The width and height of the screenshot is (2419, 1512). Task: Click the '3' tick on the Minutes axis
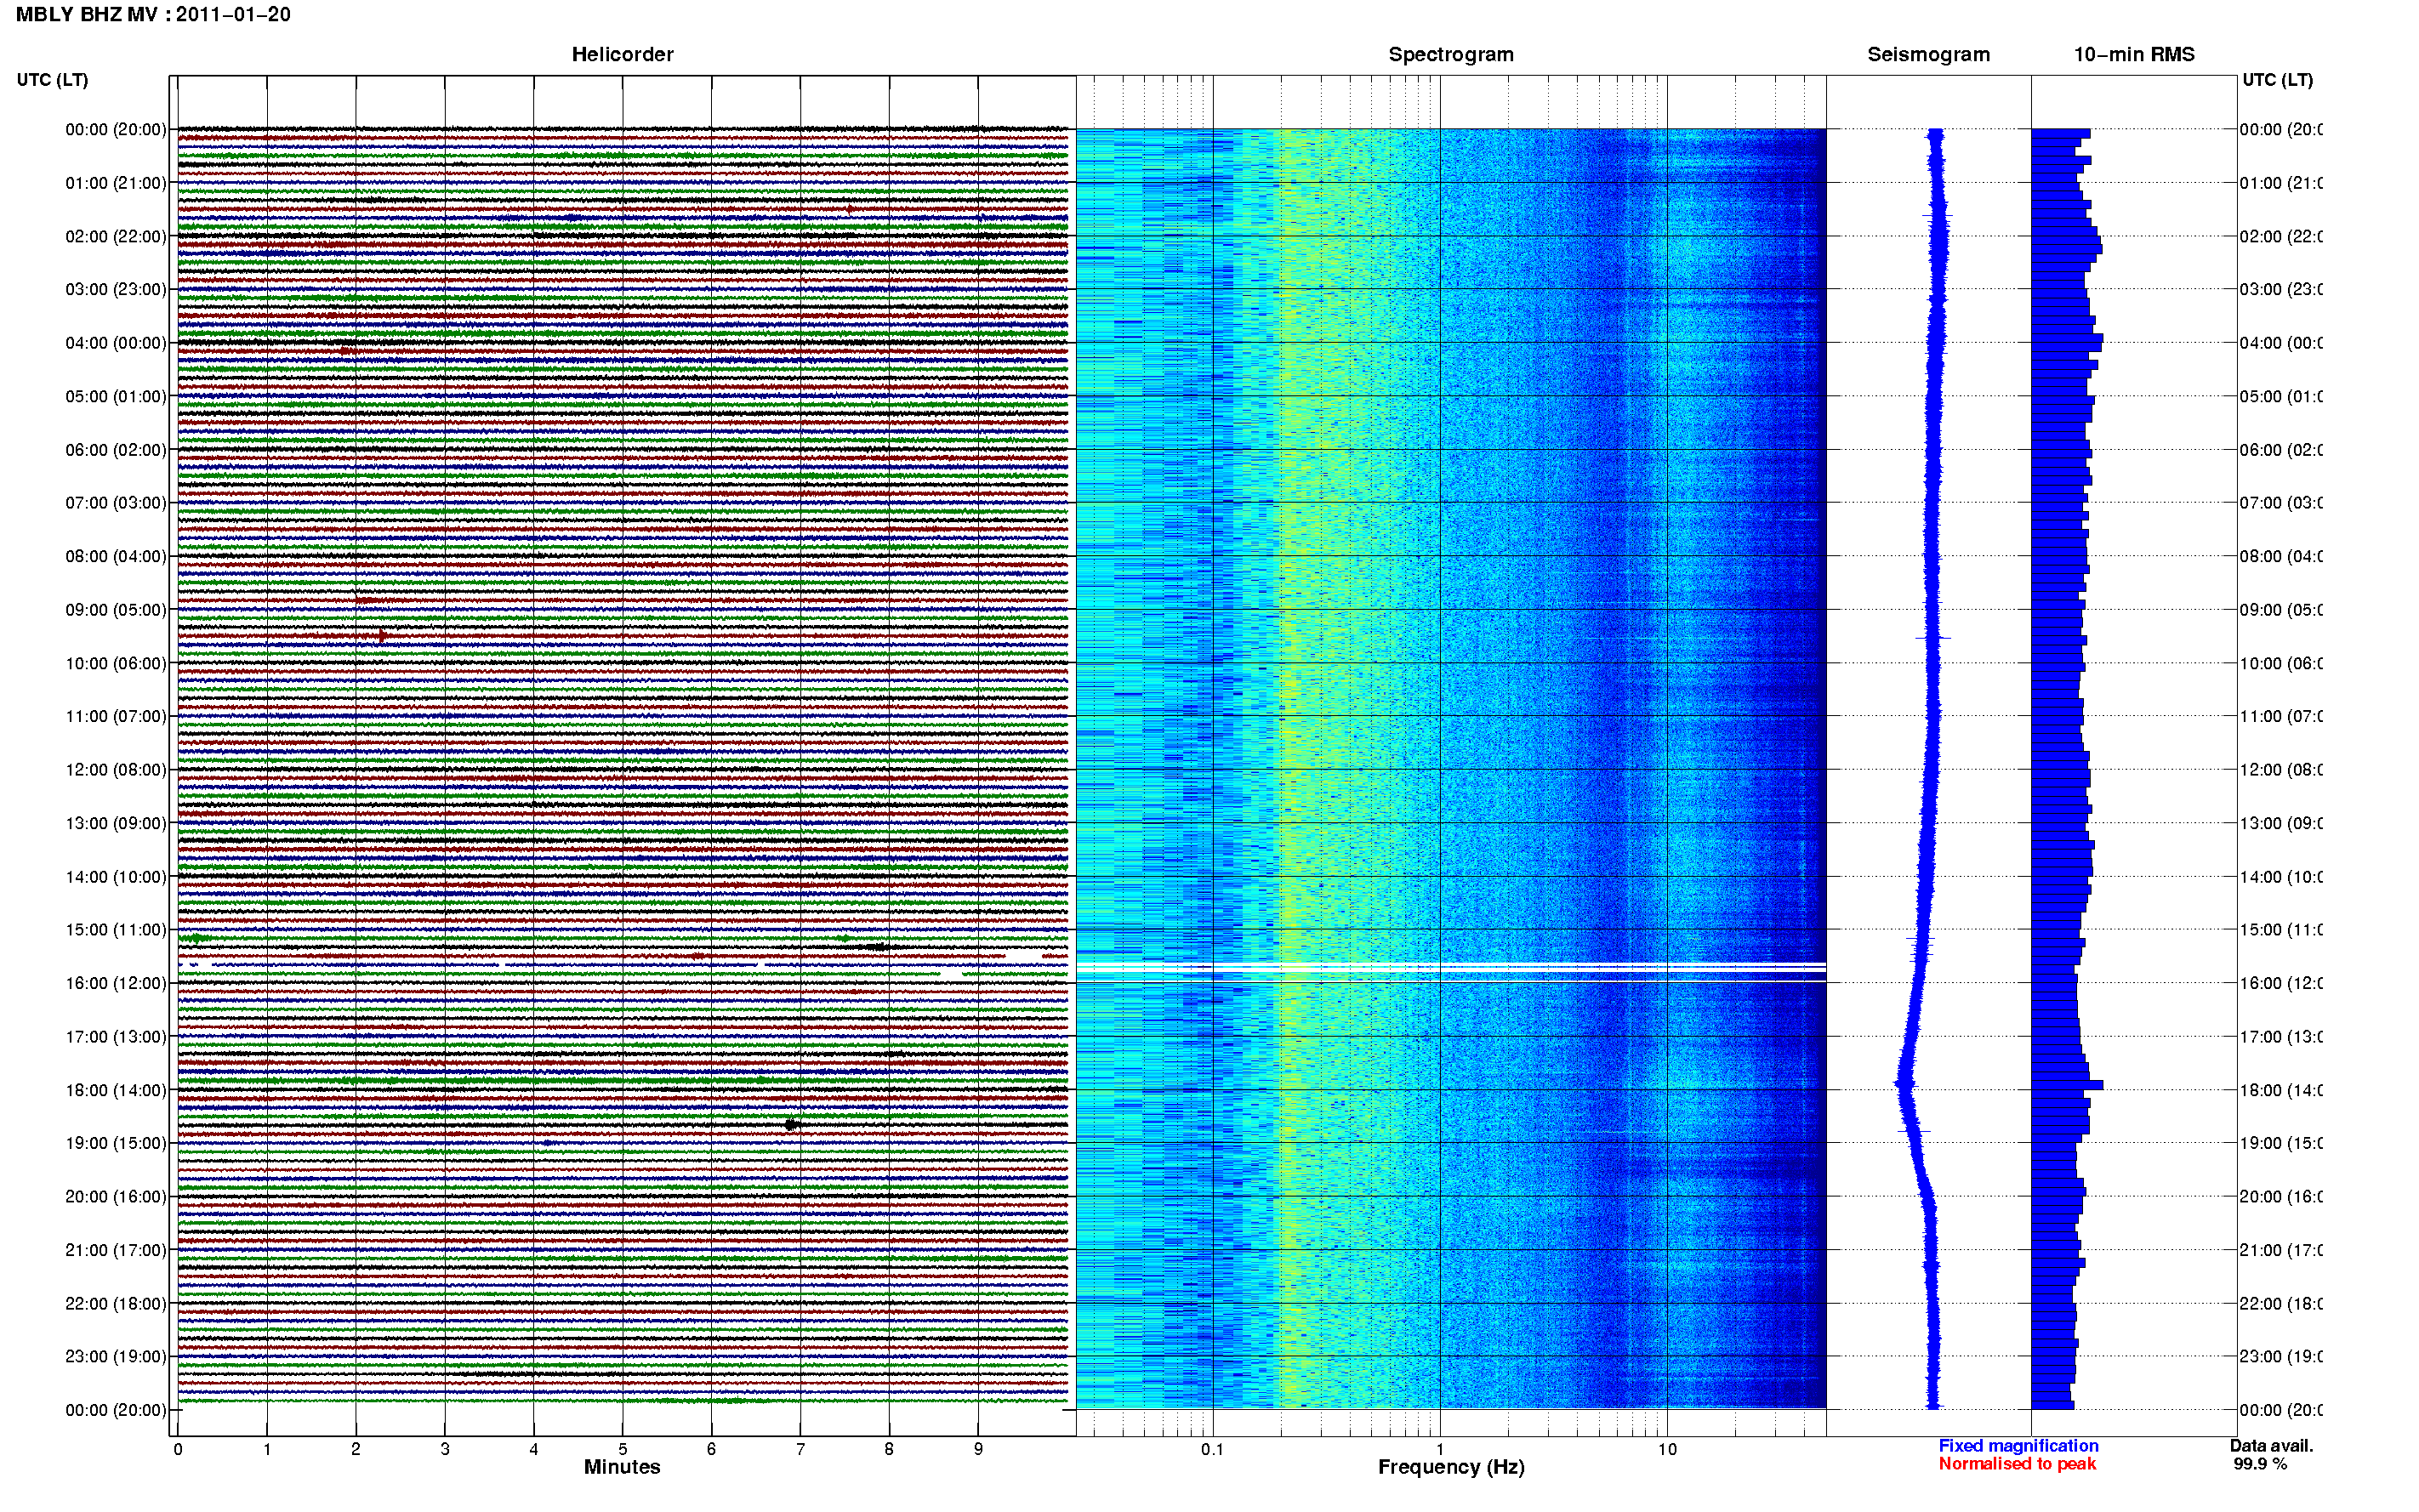point(445,1449)
